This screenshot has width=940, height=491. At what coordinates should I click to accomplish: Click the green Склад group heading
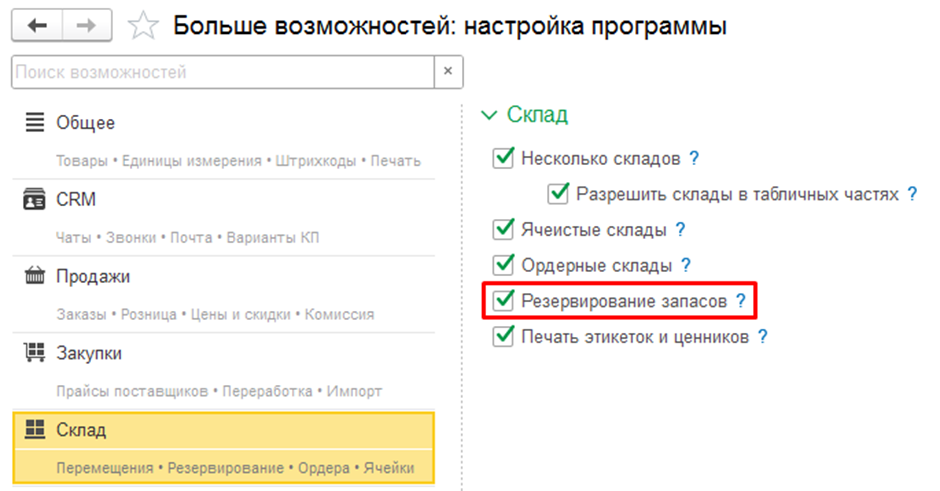[537, 114]
